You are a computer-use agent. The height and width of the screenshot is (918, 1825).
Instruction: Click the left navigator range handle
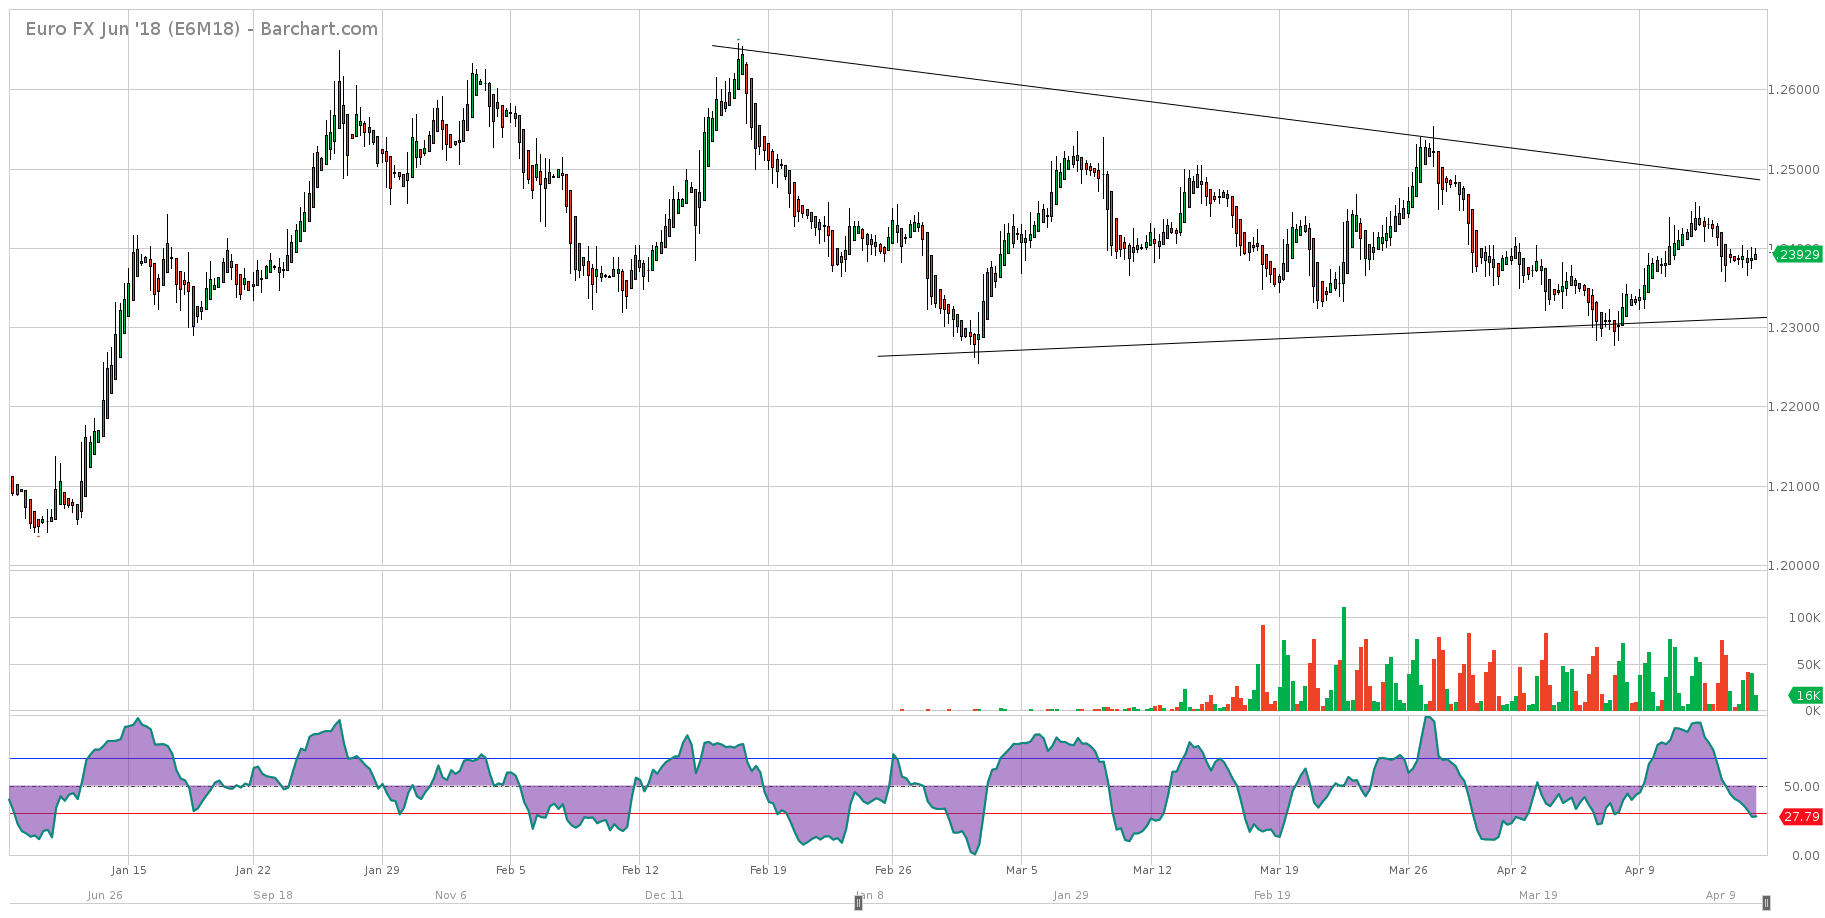858,903
